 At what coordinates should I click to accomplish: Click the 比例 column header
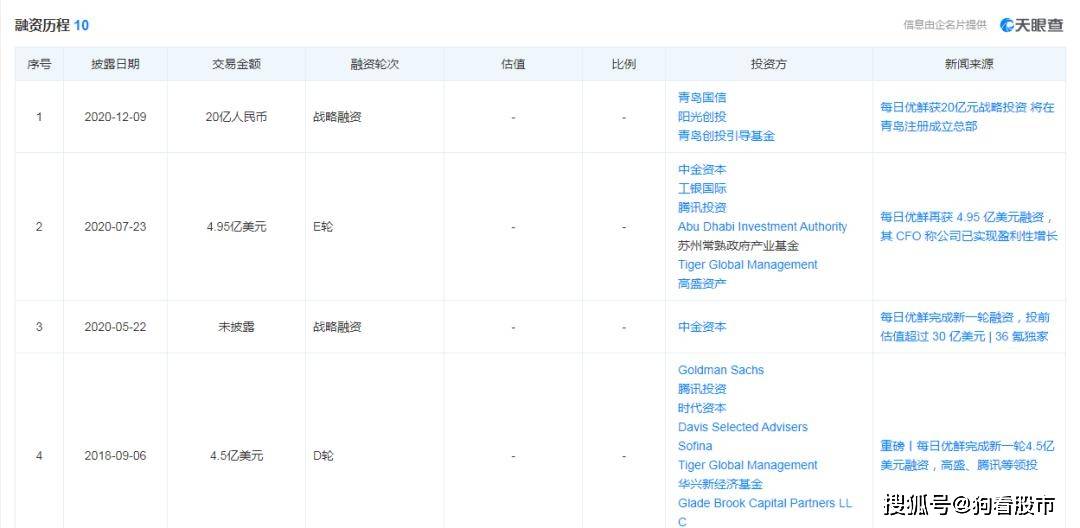pos(623,64)
